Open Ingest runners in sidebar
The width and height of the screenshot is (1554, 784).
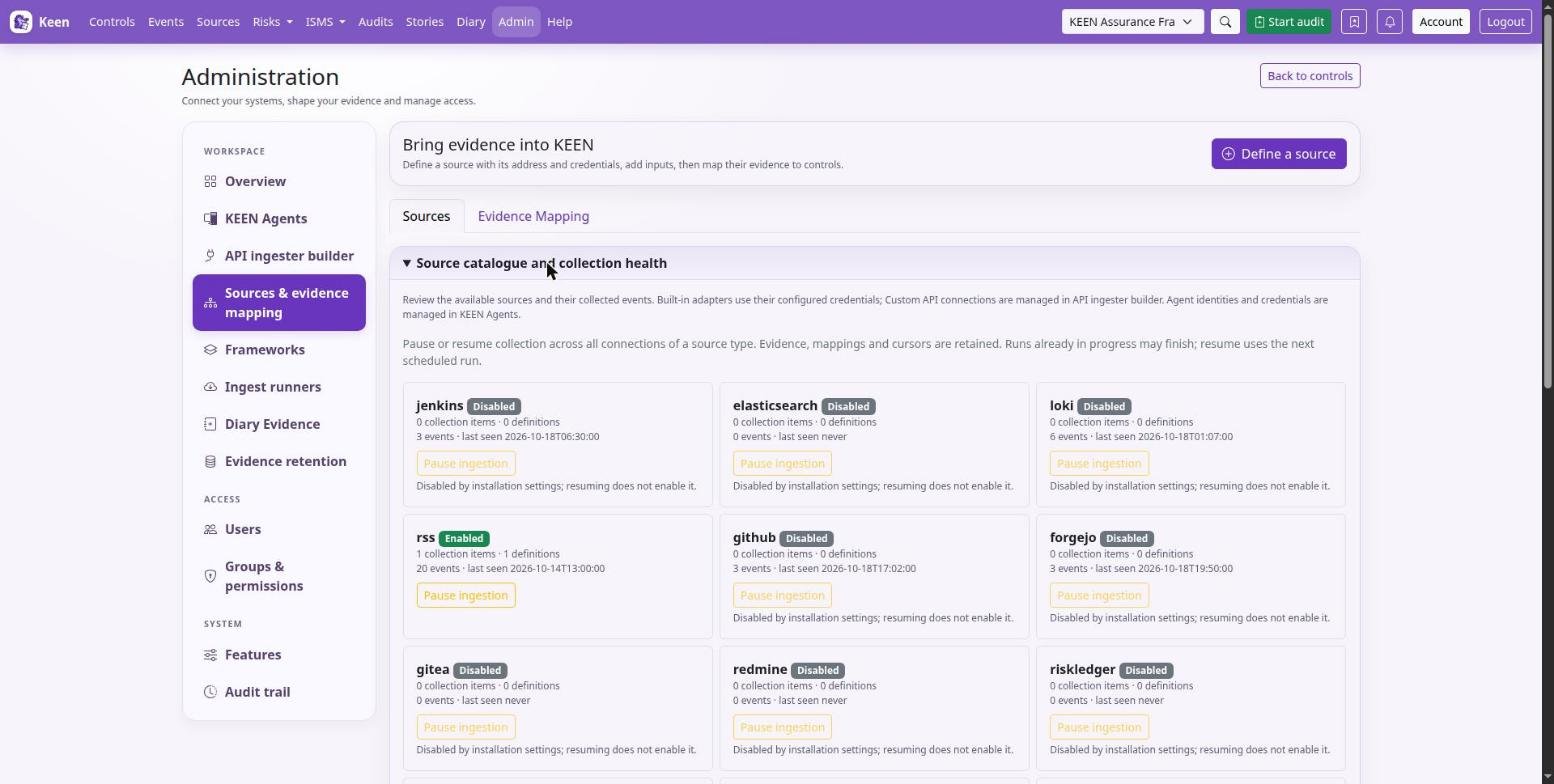point(279,387)
